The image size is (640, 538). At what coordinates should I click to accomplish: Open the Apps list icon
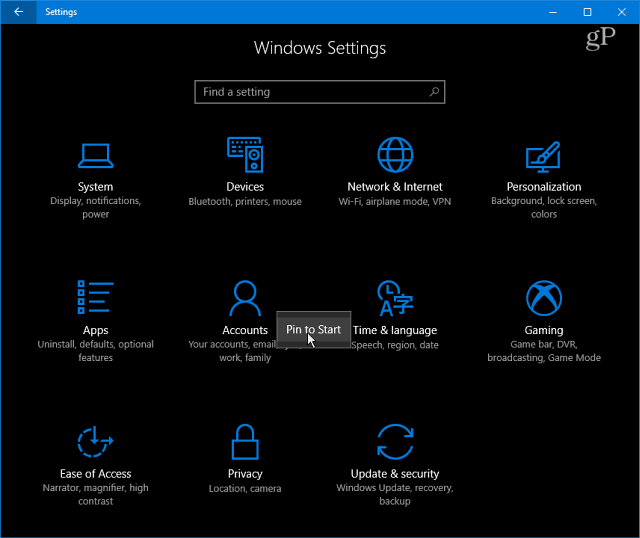[96, 297]
